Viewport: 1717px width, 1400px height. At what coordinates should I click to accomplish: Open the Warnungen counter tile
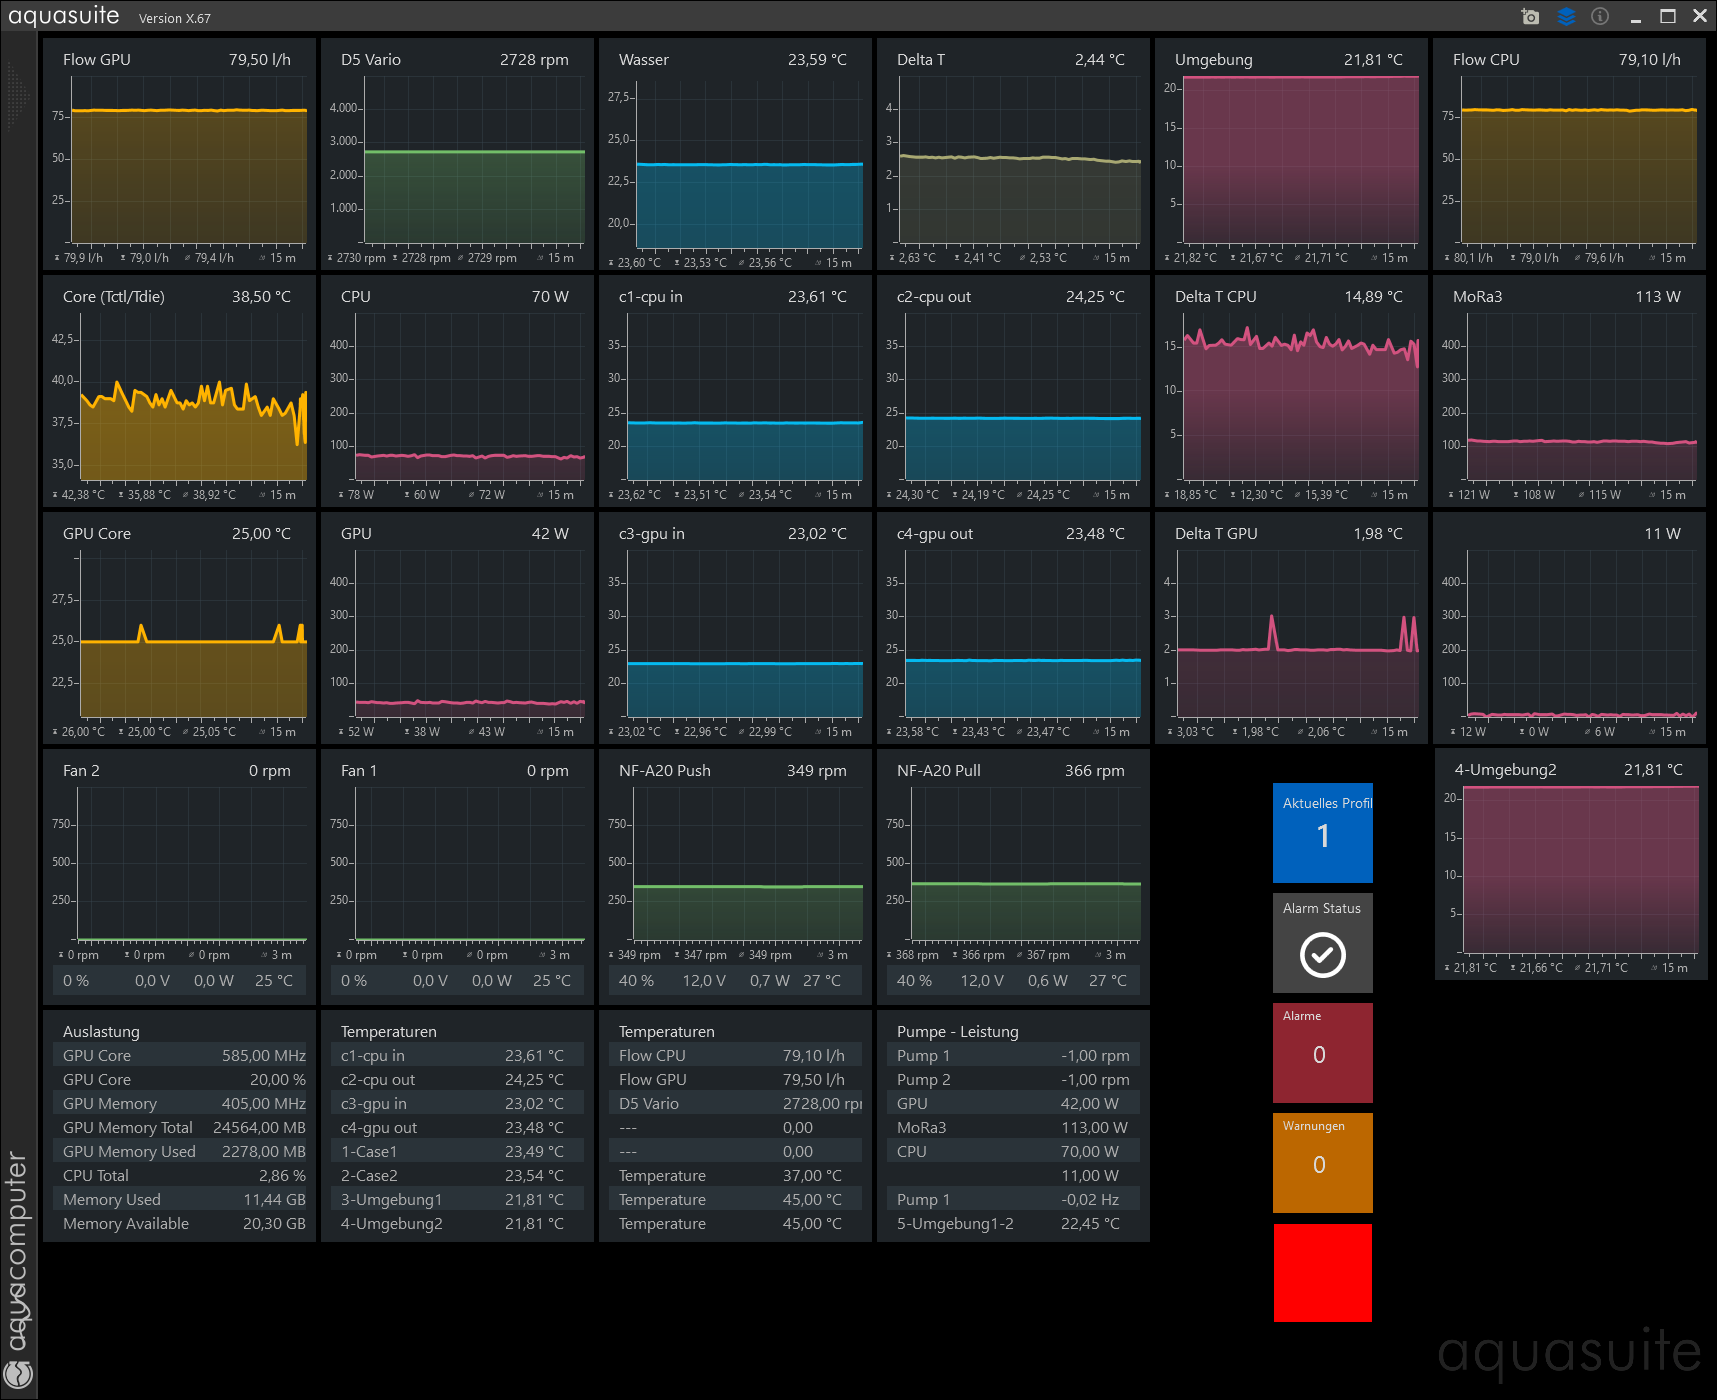(x=1323, y=1163)
